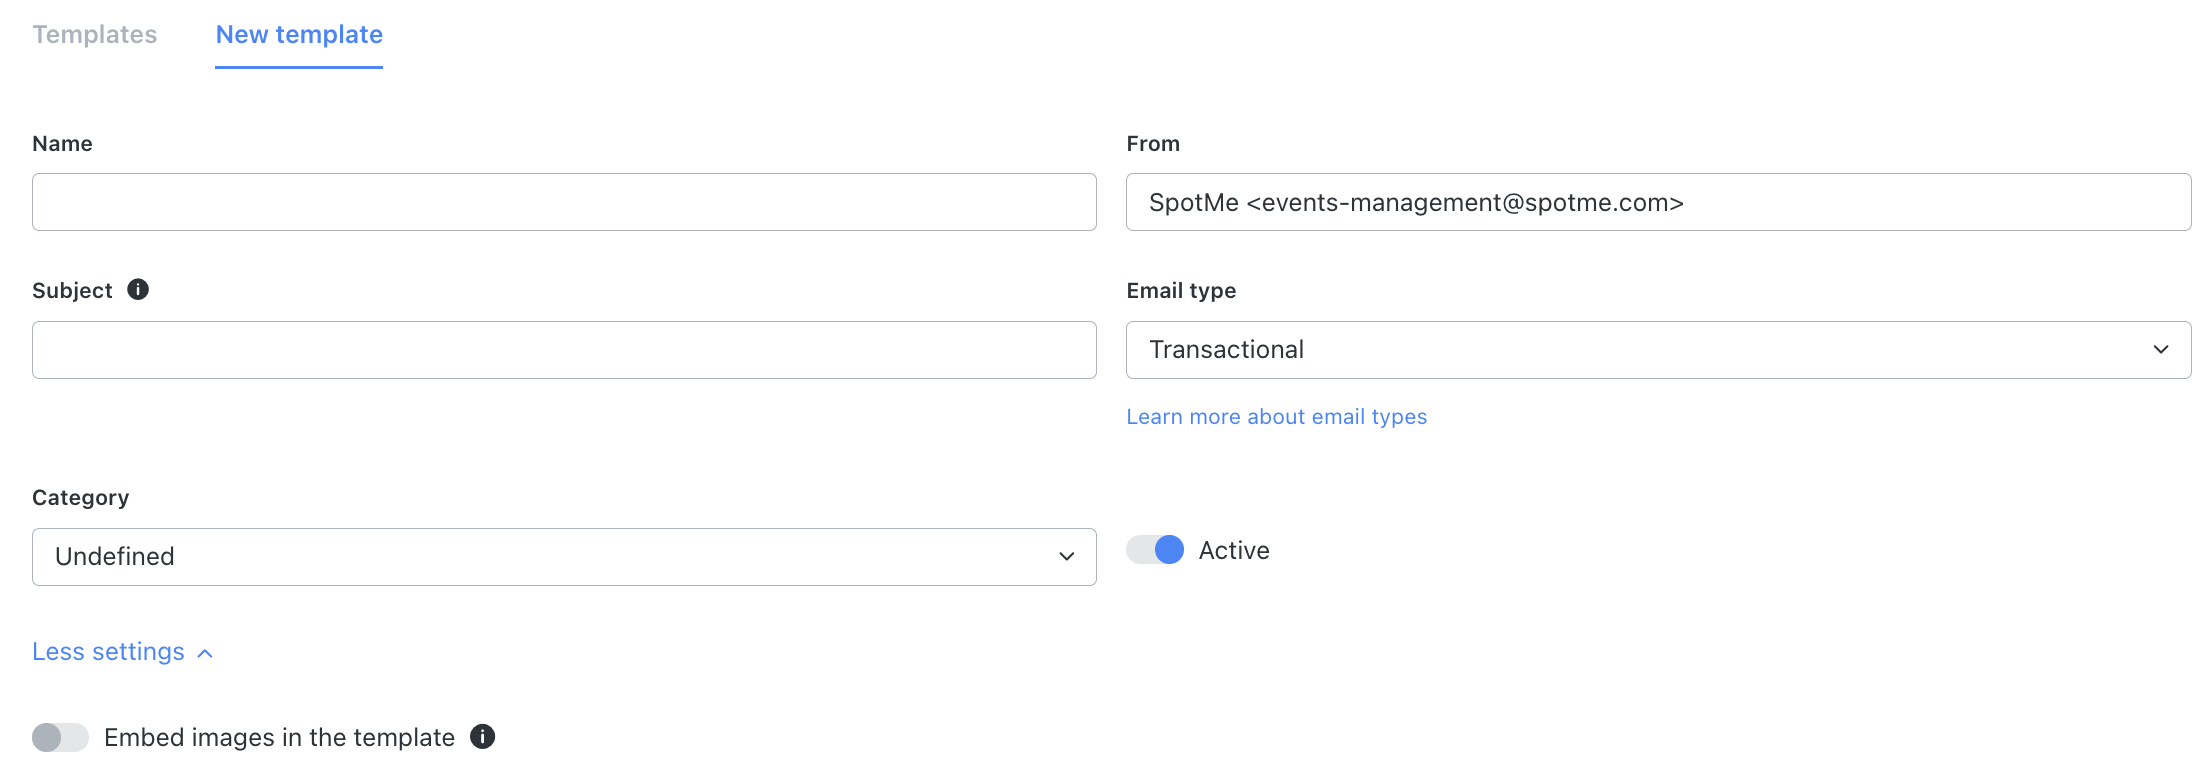The image size is (2210, 782).
Task: Select the New template tab
Action: pyautogui.click(x=299, y=35)
